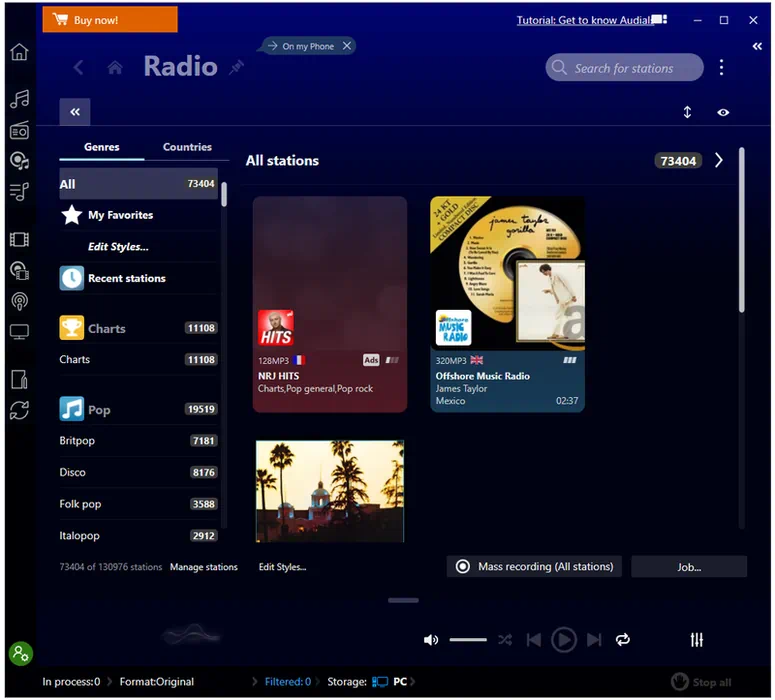Open the TV monitor icon in sidebar

(x=19, y=332)
